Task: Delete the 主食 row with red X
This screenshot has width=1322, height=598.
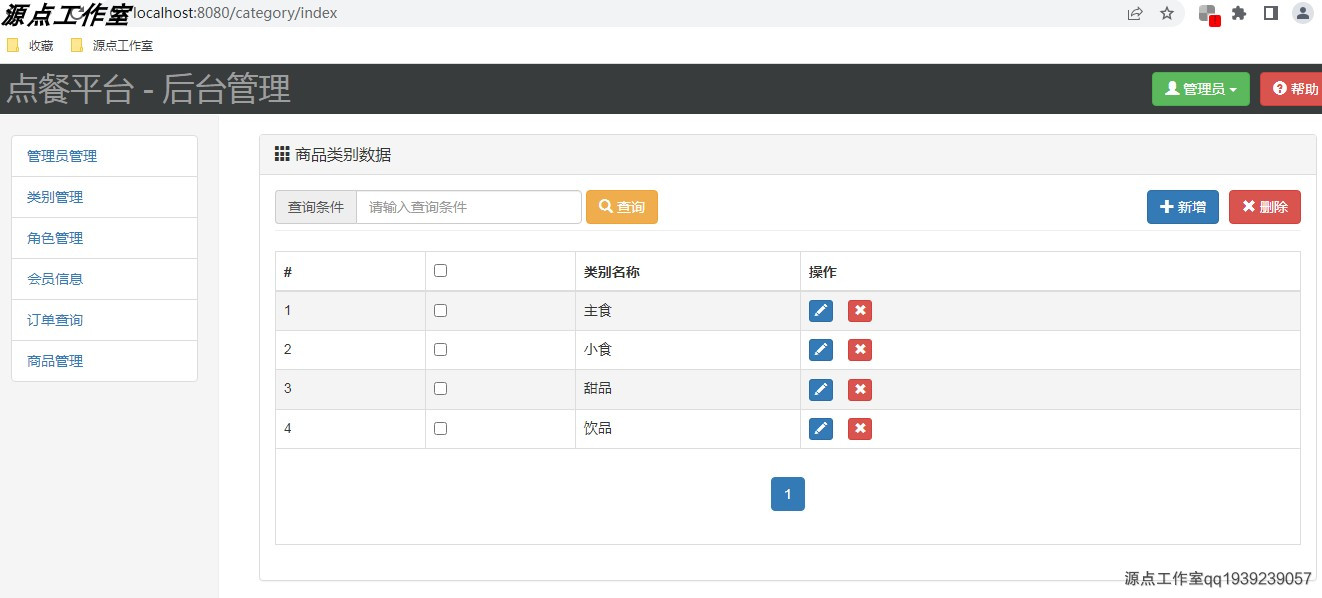Action: click(859, 310)
